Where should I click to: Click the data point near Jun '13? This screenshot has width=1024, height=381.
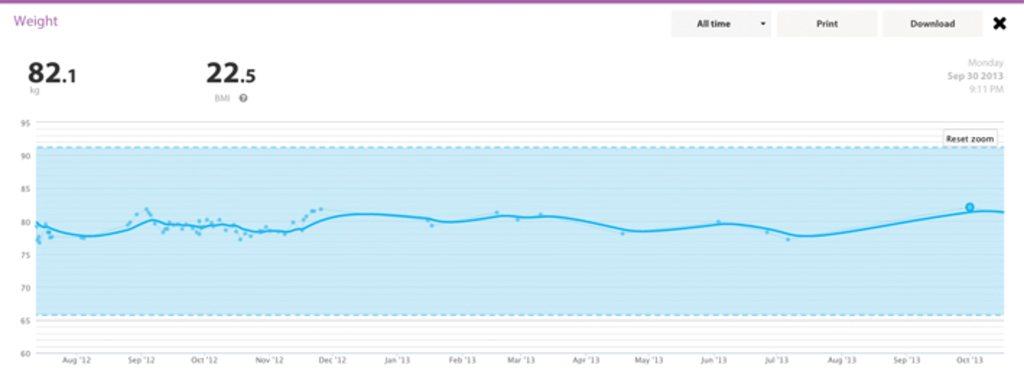tap(718, 222)
